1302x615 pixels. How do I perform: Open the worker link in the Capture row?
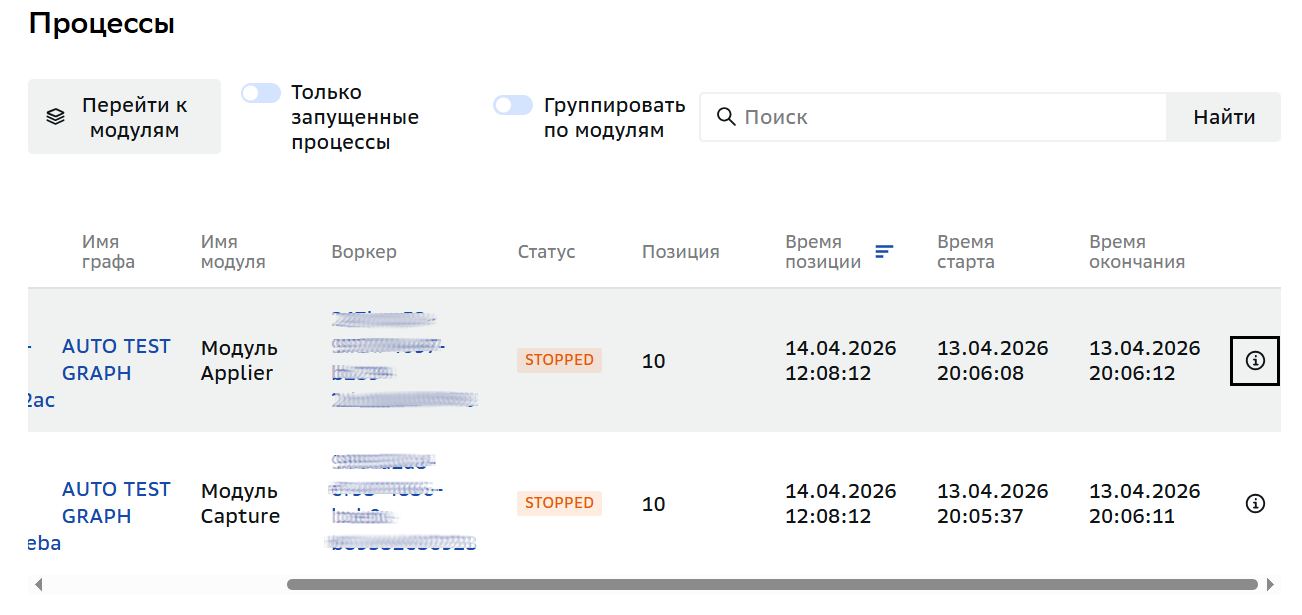click(401, 503)
